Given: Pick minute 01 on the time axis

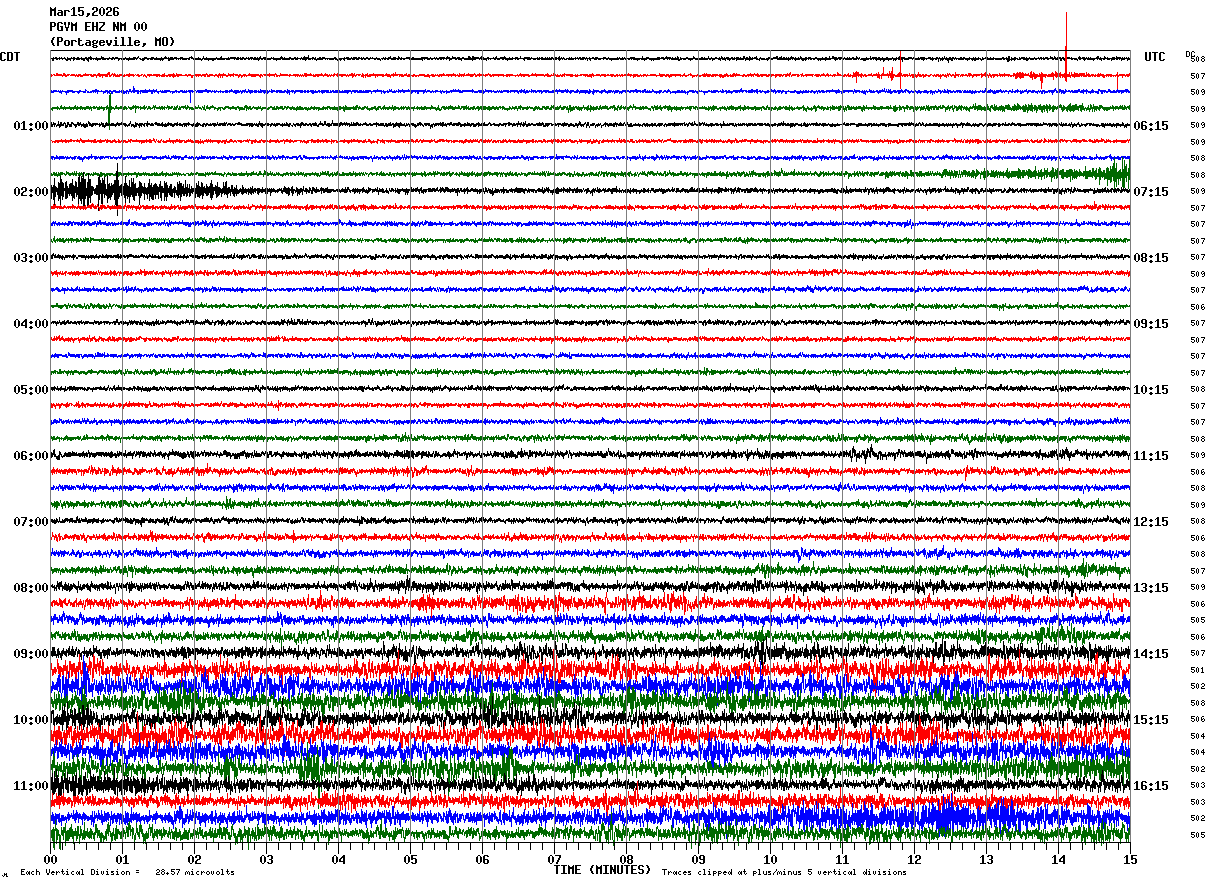Looking at the screenshot, I should tap(123, 859).
